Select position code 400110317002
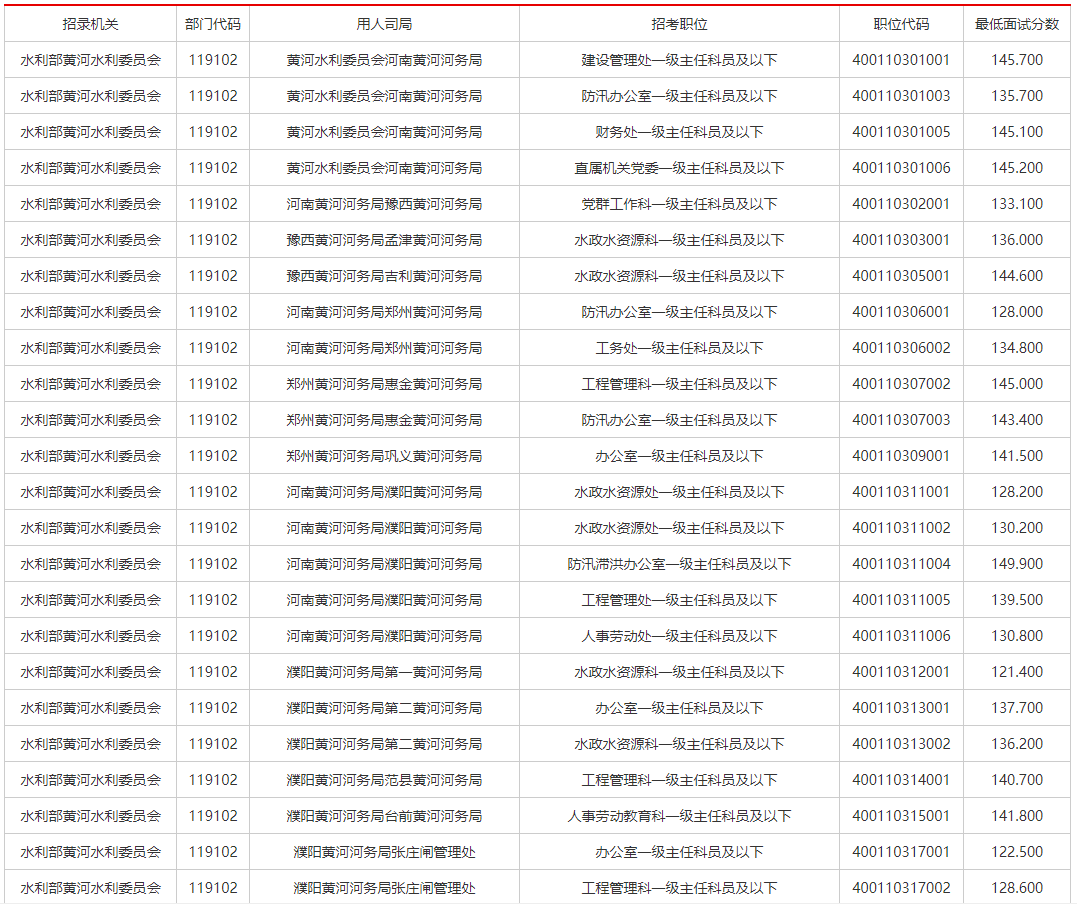This screenshot has height=907, width=1077. click(x=901, y=888)
